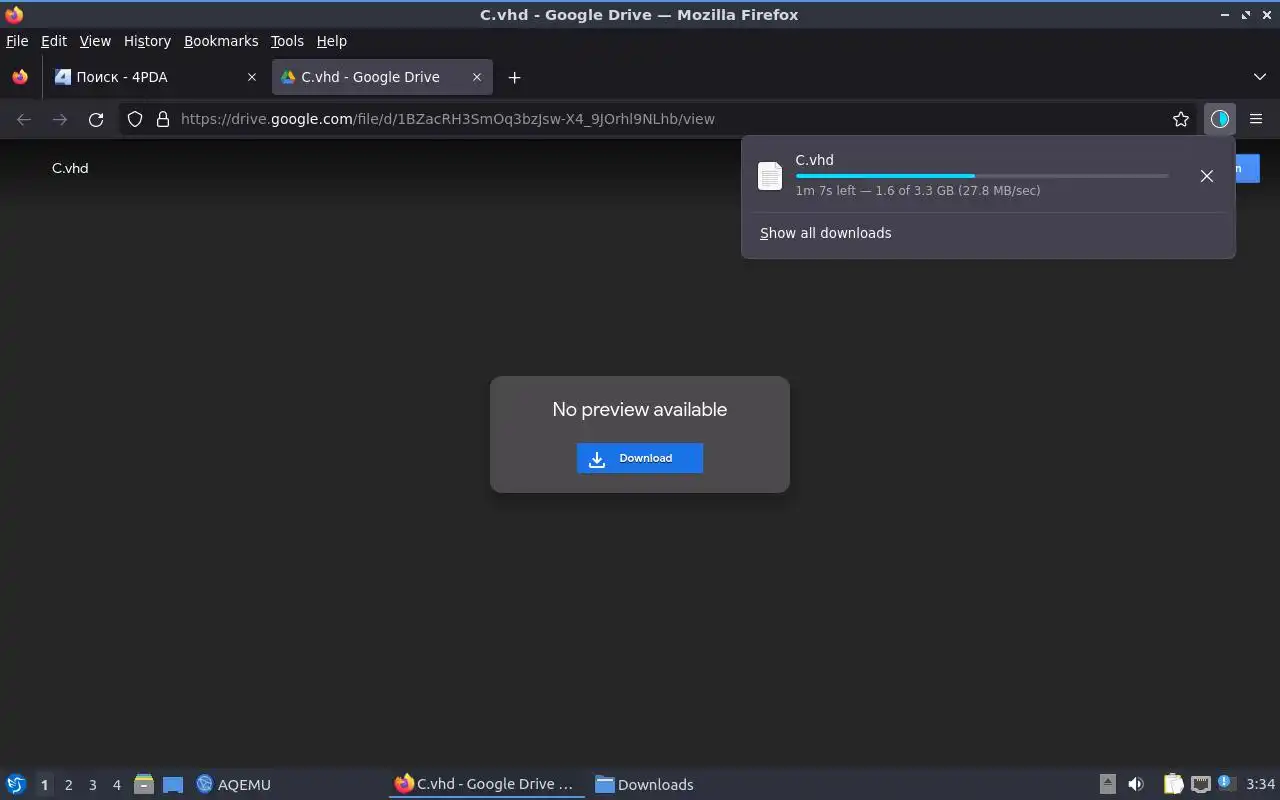Open the clipboard manager tray icon

coord(1173,784)
